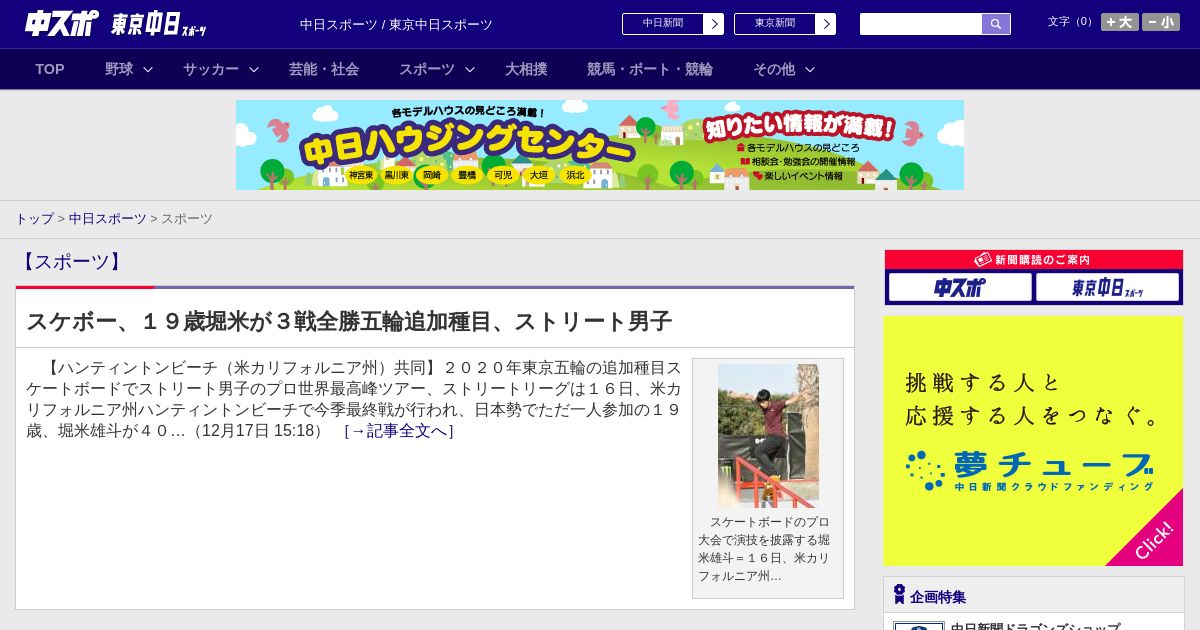Screen dimensions: 1200x630
Task: Open the 芸能・社会 menu item
Action: tap(324, 69)
